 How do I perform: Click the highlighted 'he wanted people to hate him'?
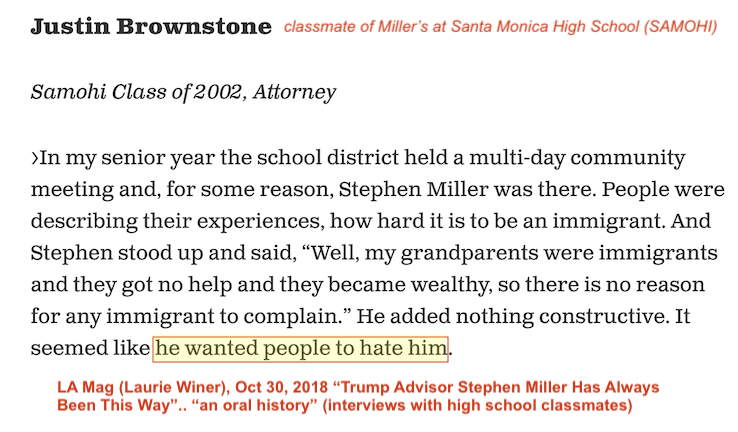300,349
